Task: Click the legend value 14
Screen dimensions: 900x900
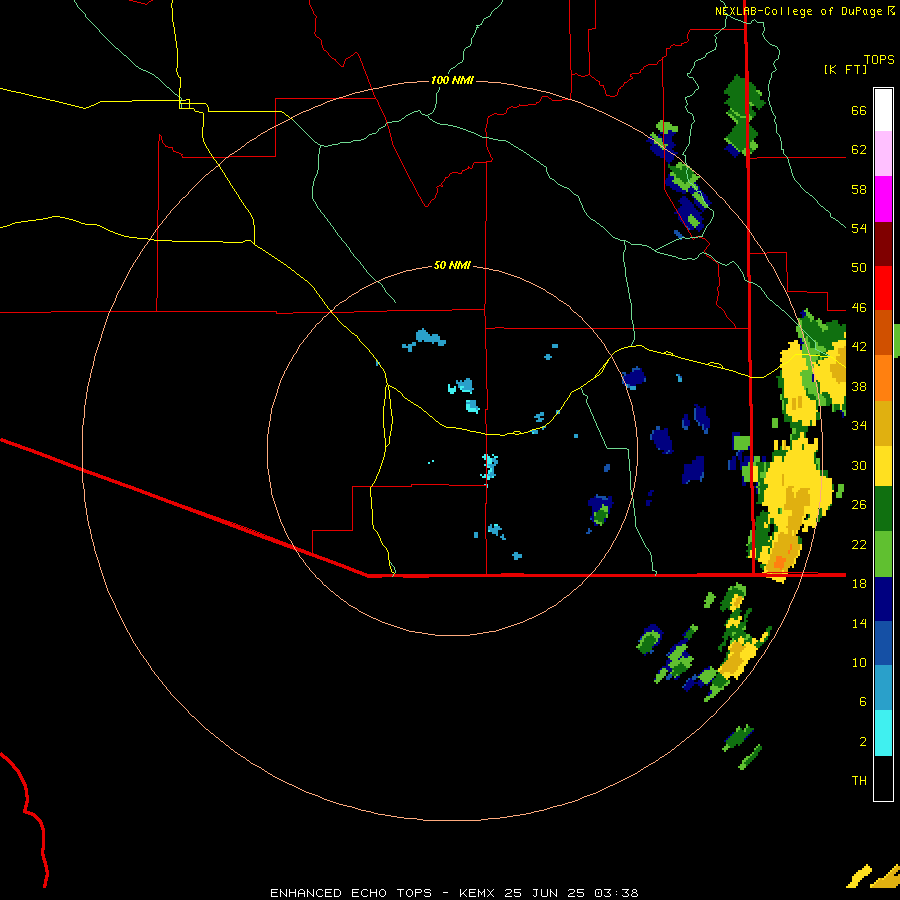Action: point(859,623)
